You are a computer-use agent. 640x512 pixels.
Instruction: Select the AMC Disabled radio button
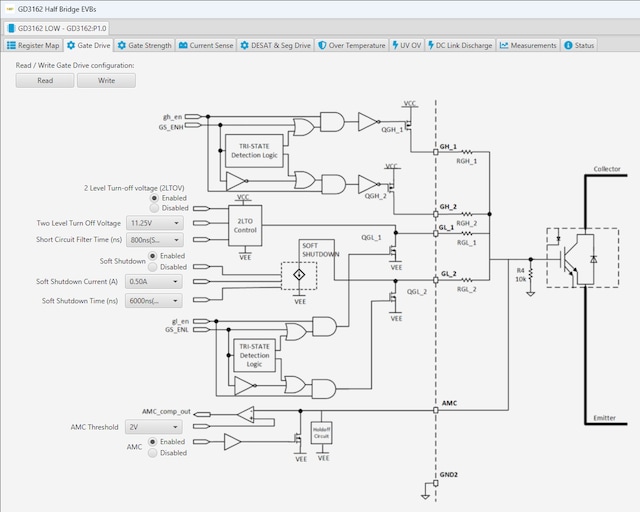(x=154, y=453)
